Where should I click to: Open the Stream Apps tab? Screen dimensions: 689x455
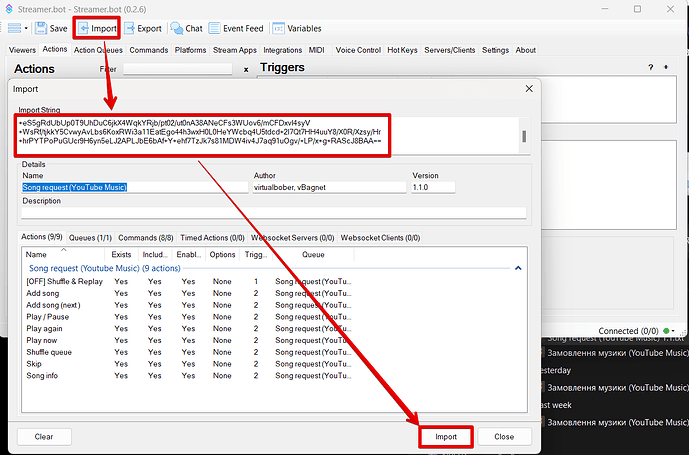coord(235,50)
